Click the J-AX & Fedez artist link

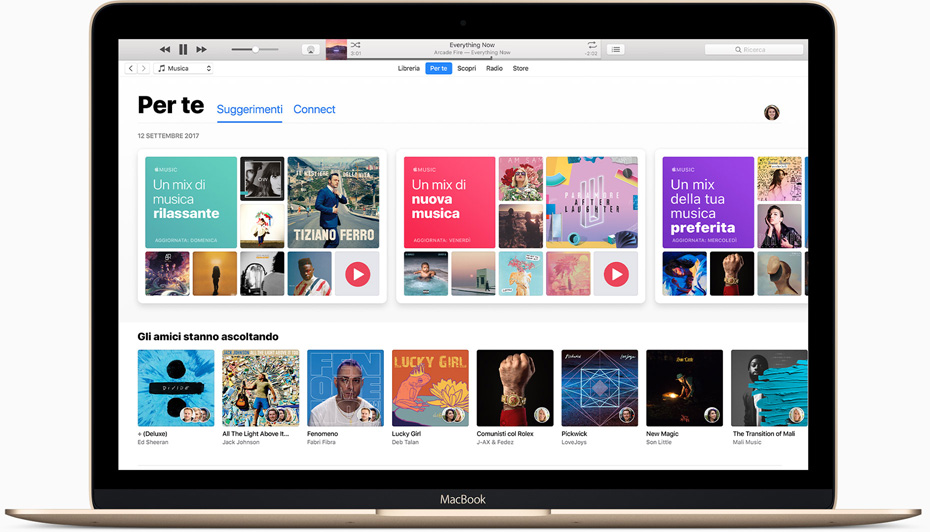495,442
